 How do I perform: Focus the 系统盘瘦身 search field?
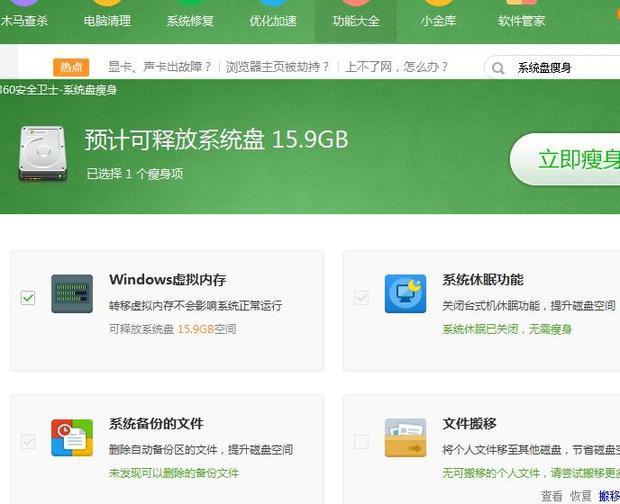[554, 68]
